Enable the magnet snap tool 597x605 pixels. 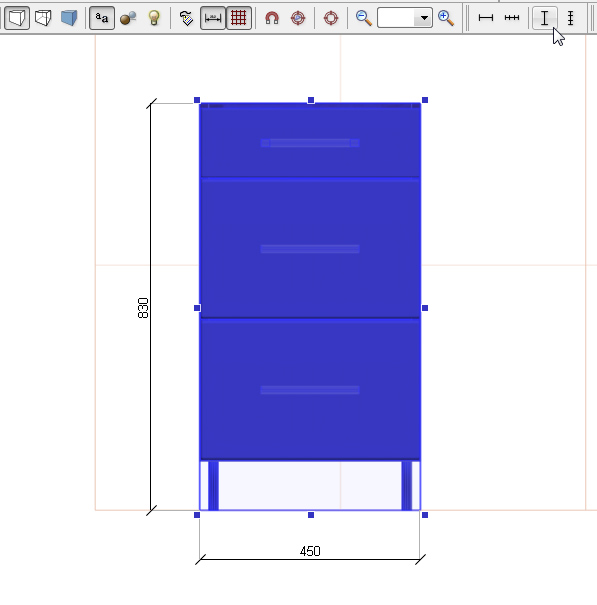272,18
